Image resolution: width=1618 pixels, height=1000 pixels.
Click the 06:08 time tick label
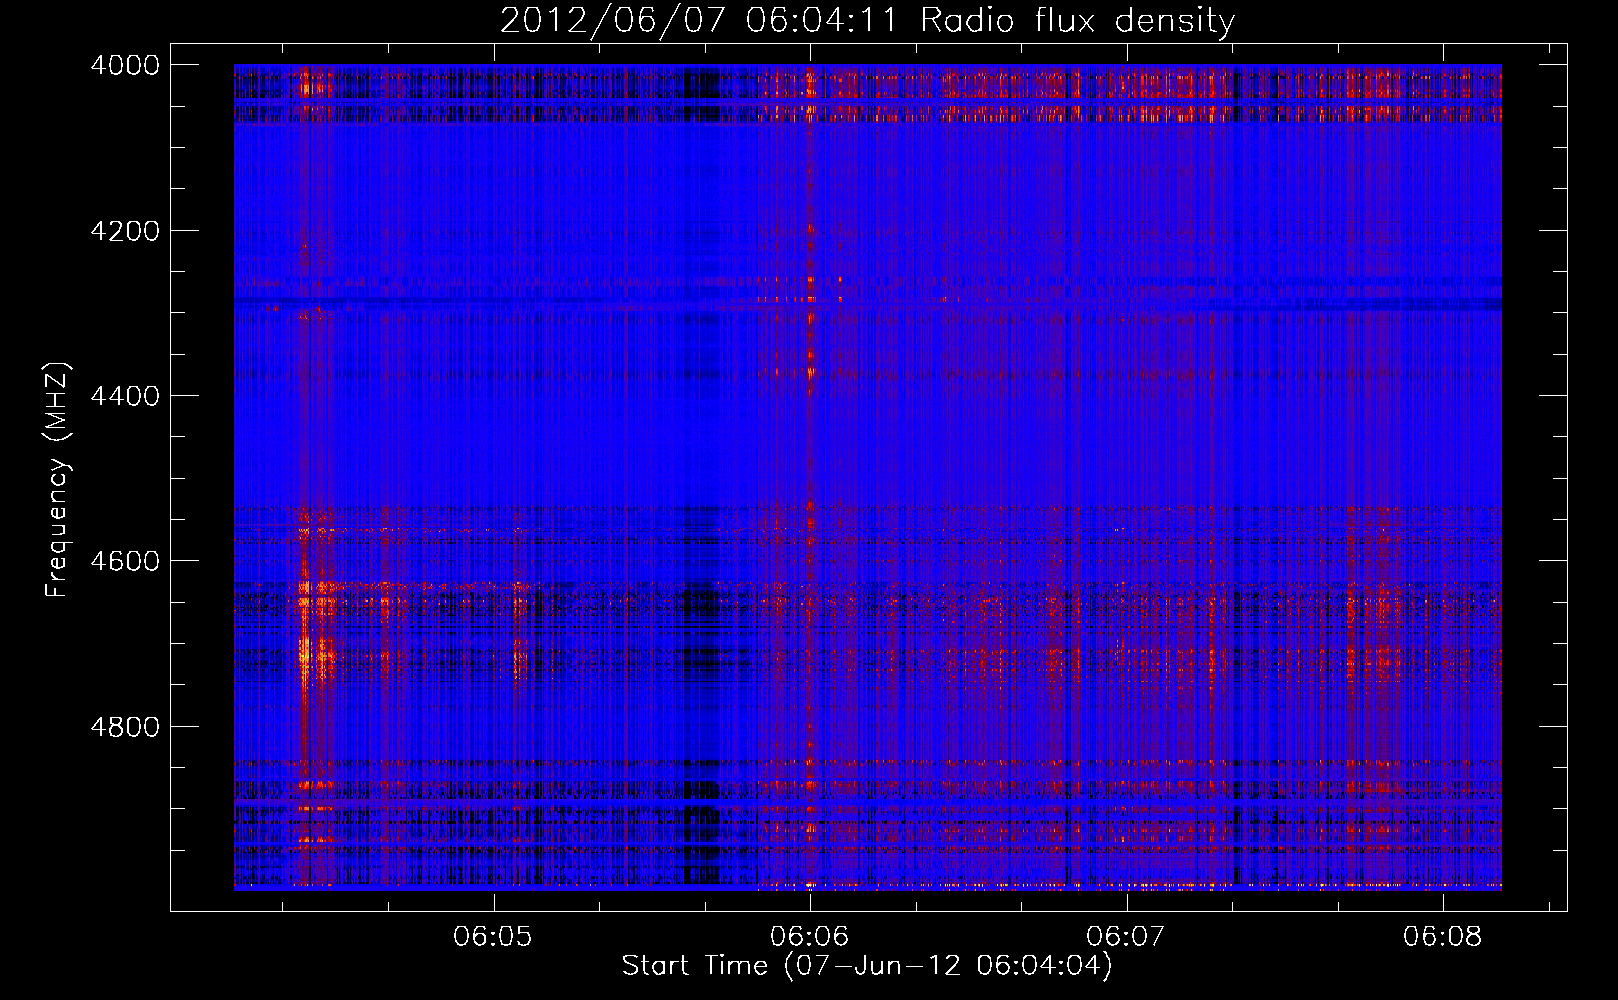click(1443, 936)
